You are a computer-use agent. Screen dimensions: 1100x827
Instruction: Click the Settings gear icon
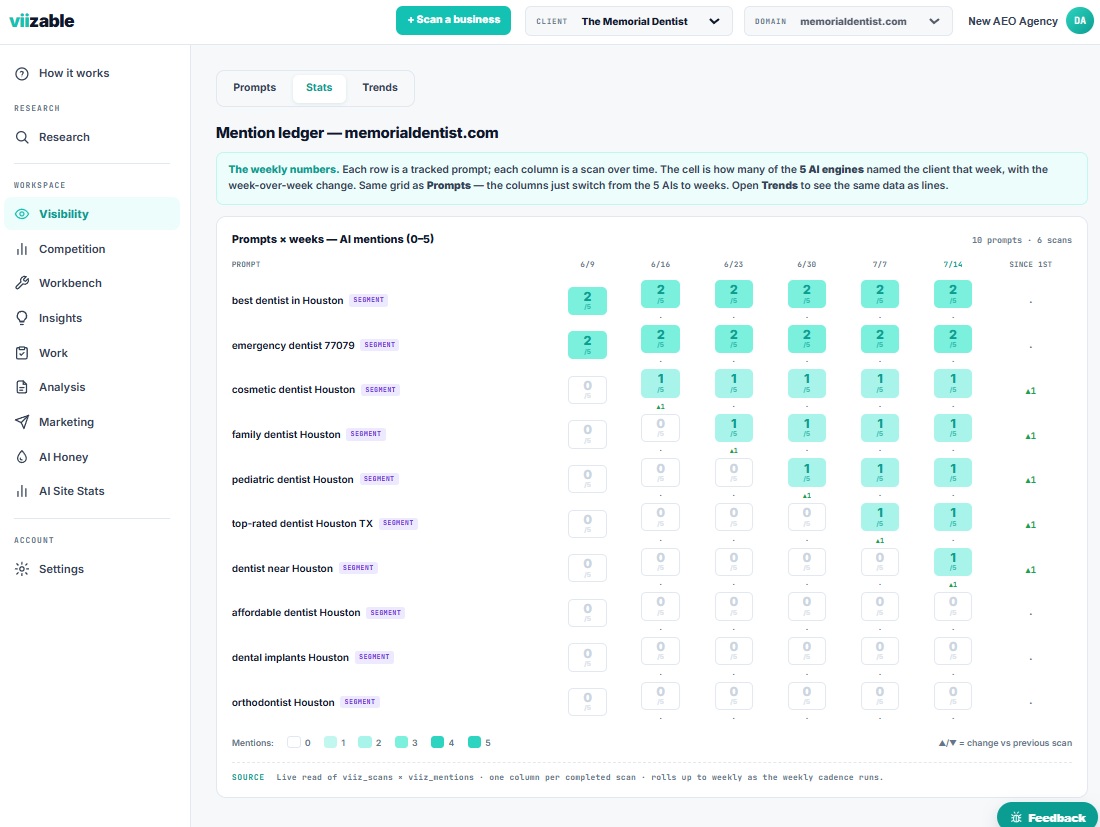tap(22, 569)
